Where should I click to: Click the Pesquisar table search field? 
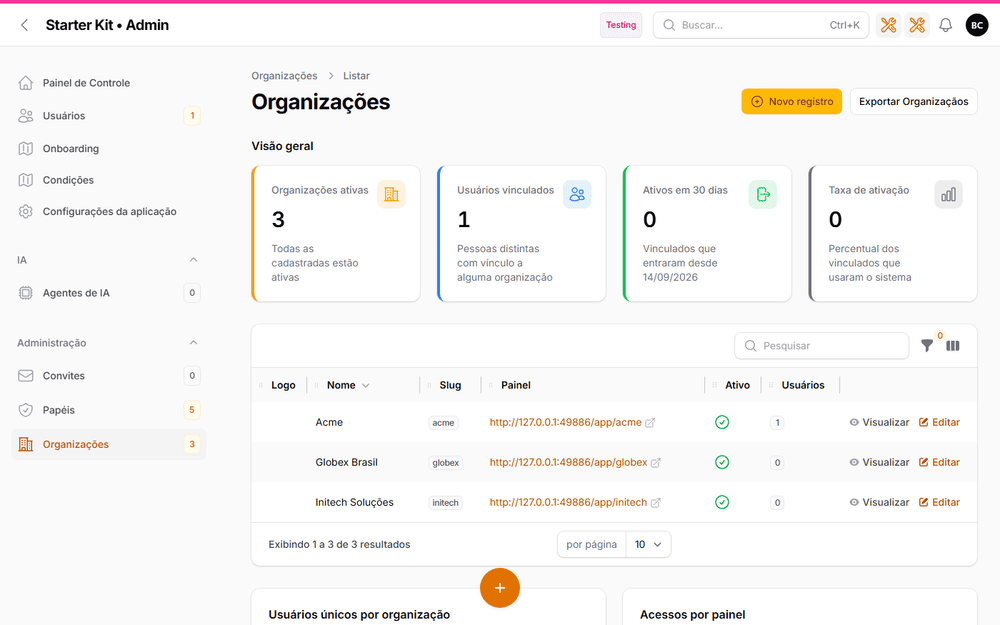click(821, 346)
